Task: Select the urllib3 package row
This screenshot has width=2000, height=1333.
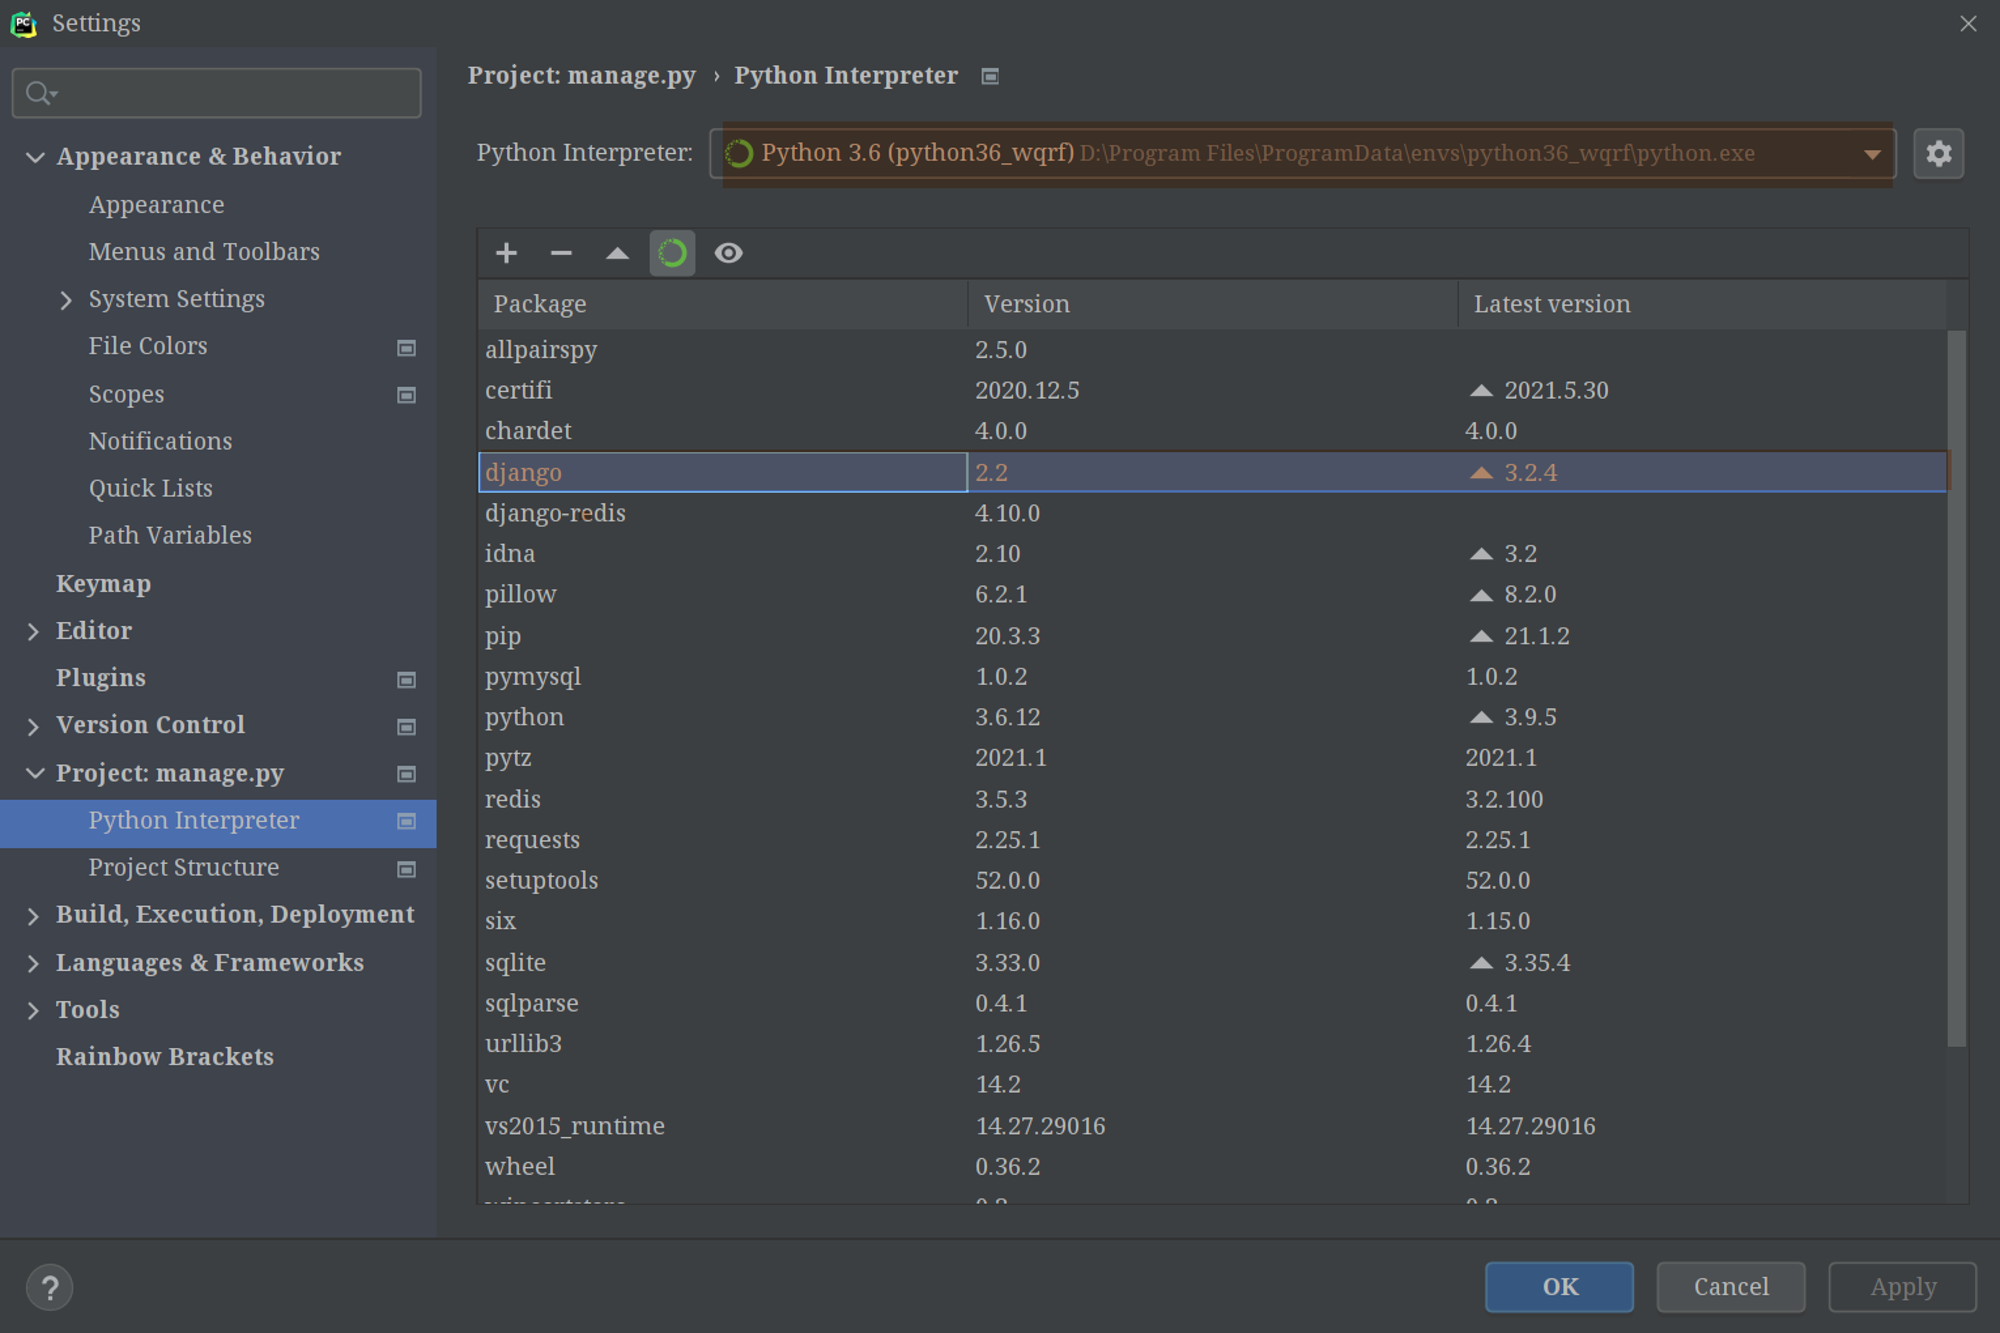Action: [1212, 1044]
